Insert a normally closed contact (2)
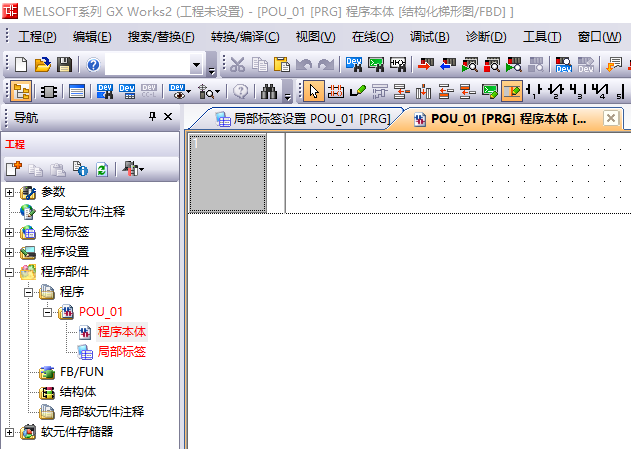 (556, 92)
